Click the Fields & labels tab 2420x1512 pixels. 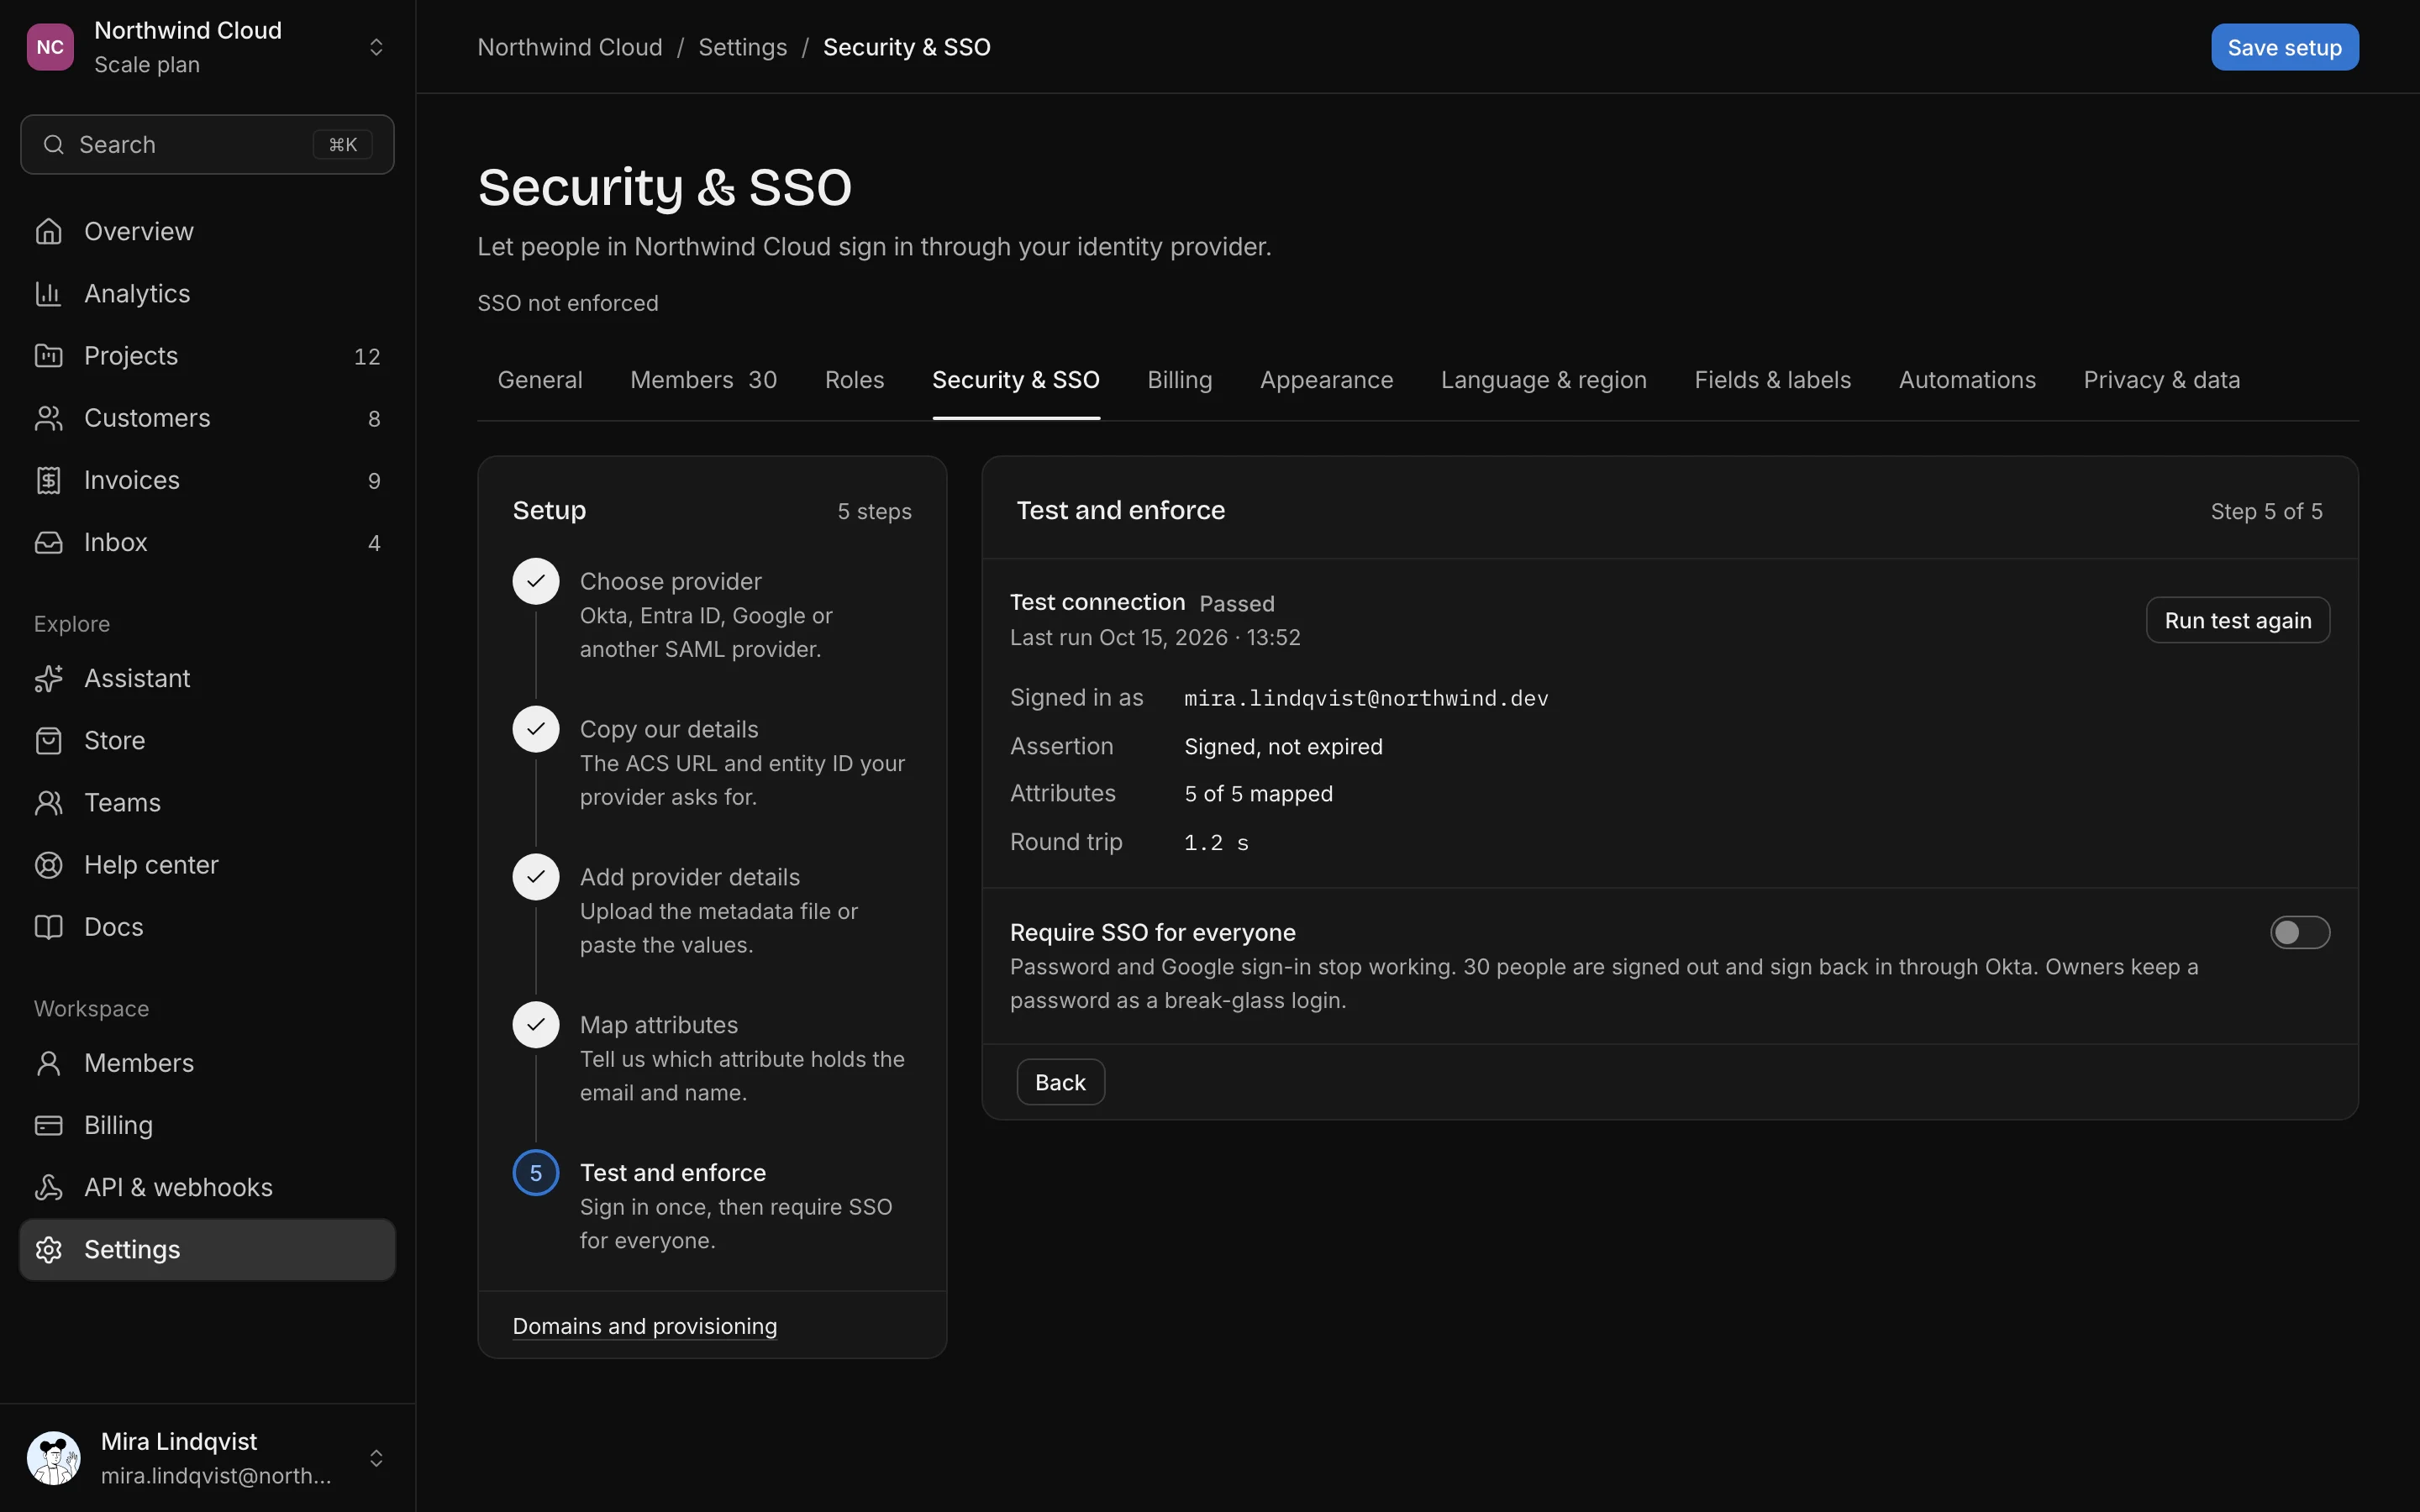[x=1772, y=380]
